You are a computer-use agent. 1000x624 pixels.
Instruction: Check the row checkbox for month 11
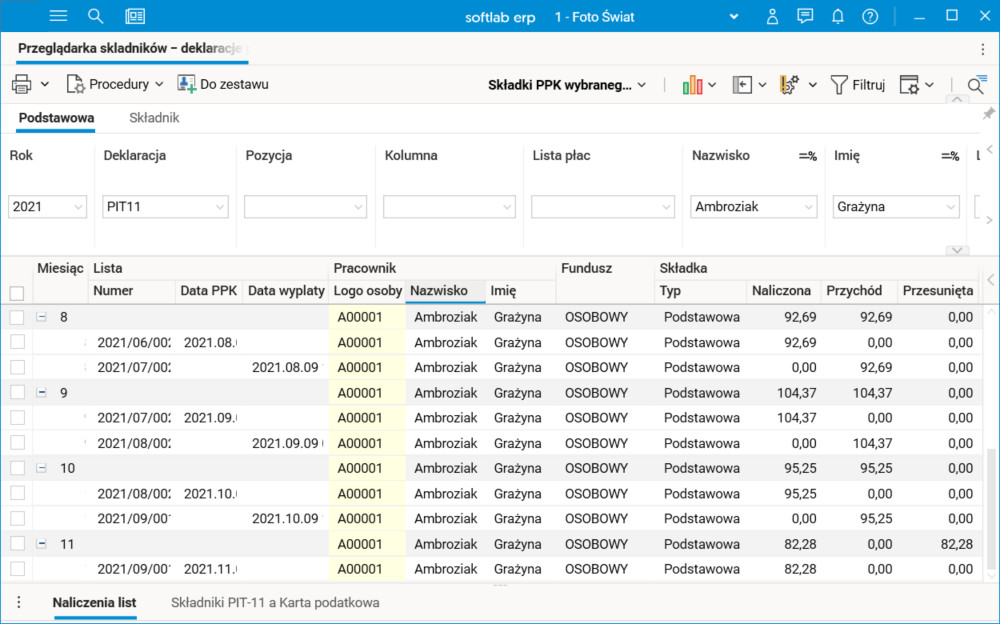(17, 544)
